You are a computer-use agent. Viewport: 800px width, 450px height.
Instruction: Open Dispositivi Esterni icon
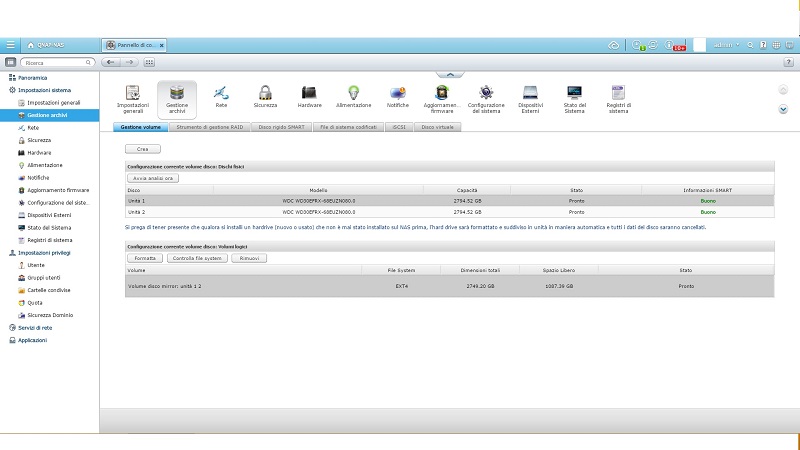531,95
